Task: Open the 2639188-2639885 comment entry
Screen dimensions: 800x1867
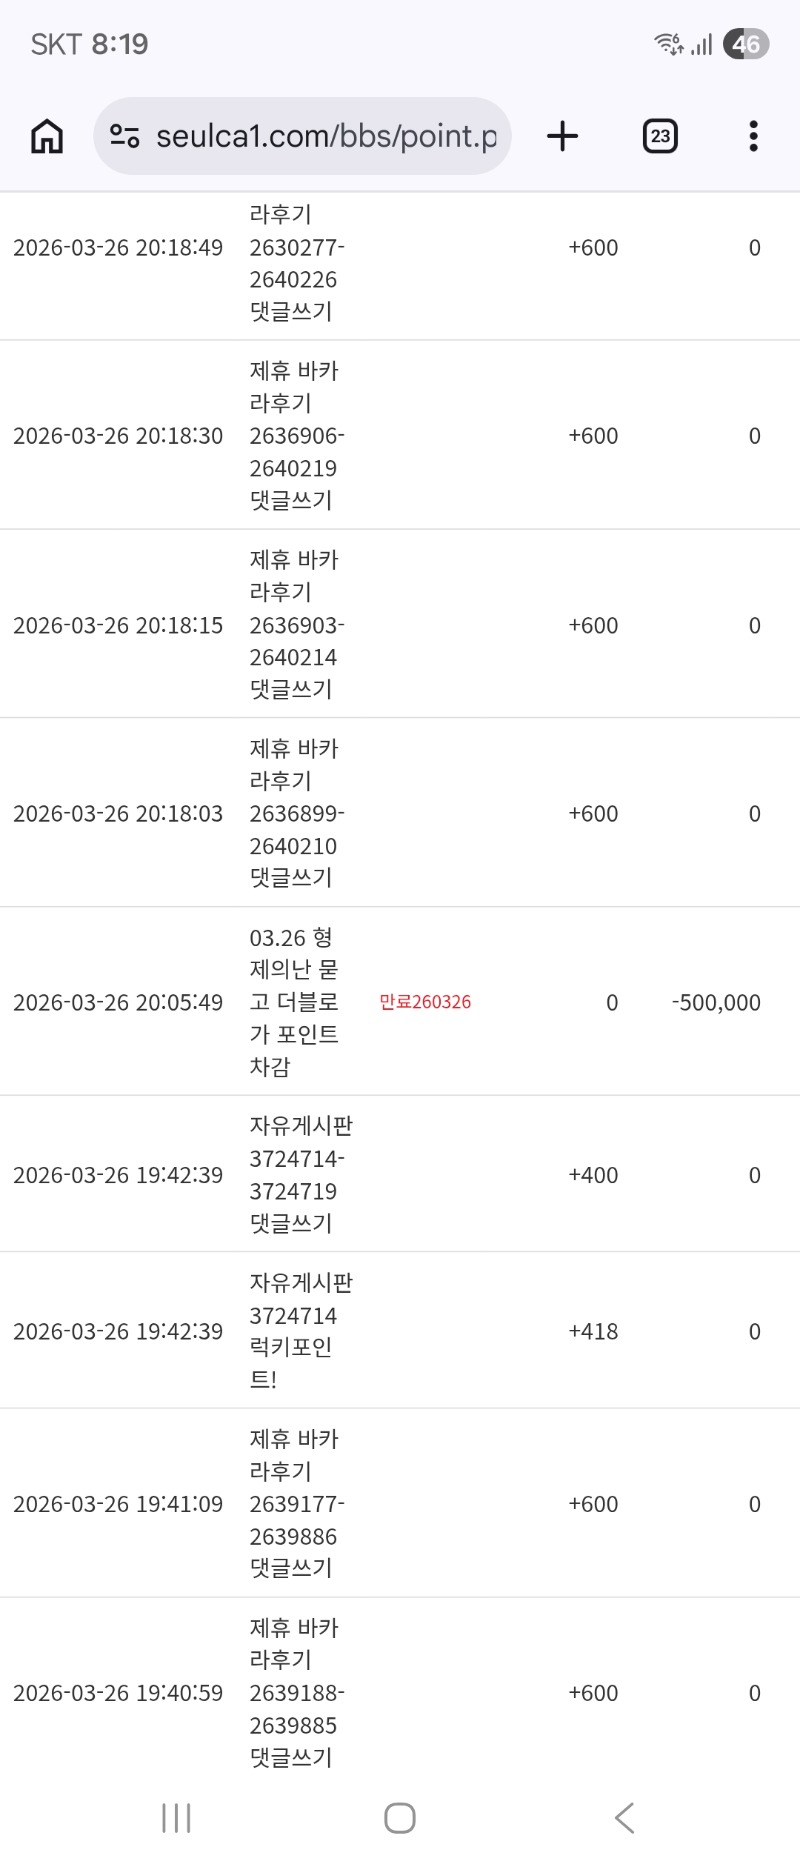Action: [296, 1693]
